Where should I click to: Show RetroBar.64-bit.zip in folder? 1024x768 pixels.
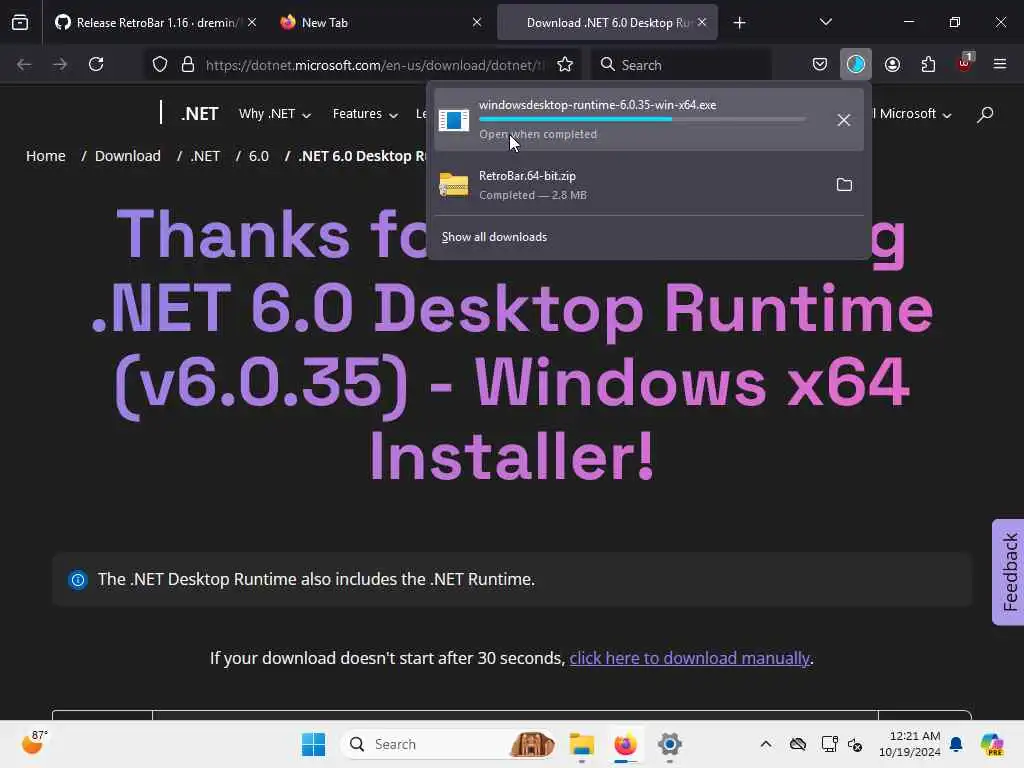tap(844, 185)
